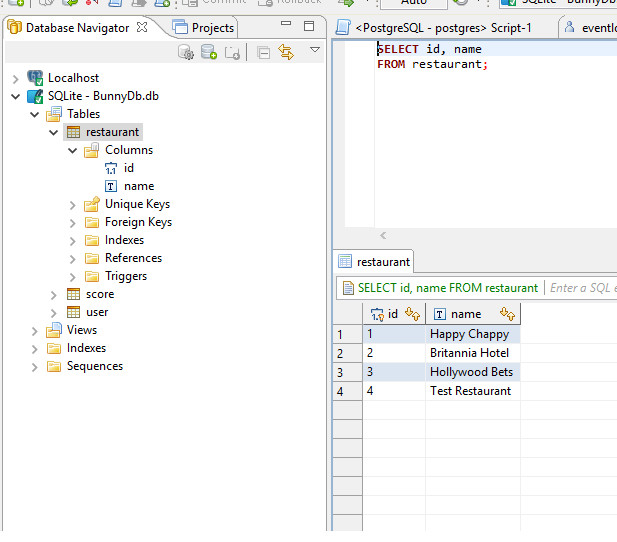
Task: Click the SQL script icon beside the SELECT filter text
Action: point(348,288)
